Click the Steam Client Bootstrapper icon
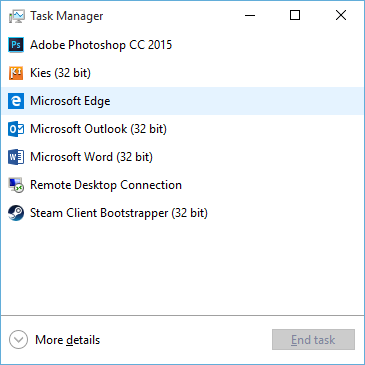The image size is (365, 365). [x=16, y=213]
